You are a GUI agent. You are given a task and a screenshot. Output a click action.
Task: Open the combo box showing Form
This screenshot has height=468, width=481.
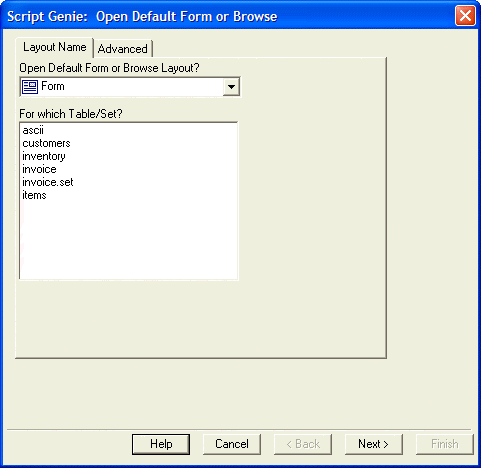pyautogui.click(x=130, y=87)
